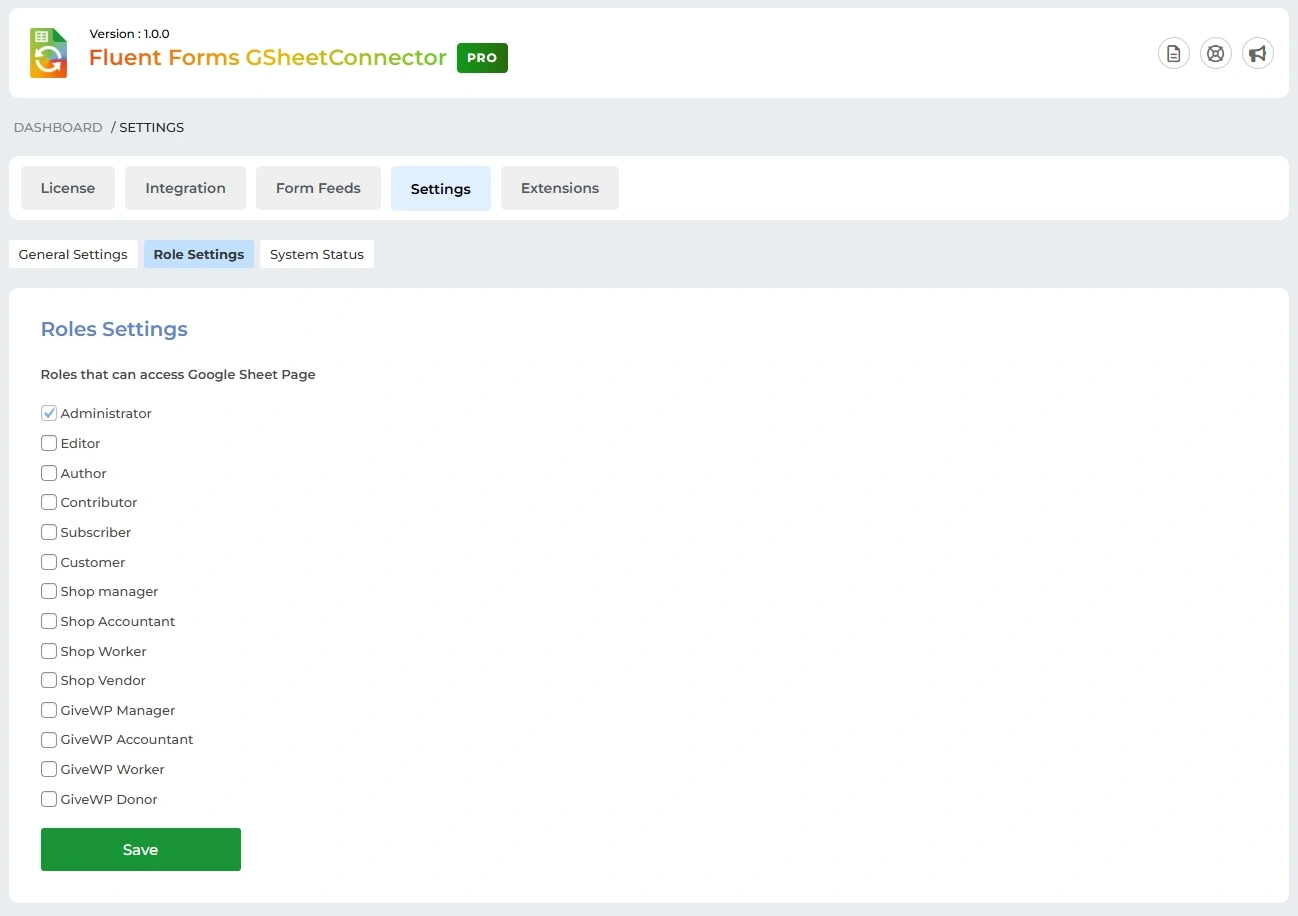Enable the Editor role checkbox
This screenshot has height=916, width=1298.
click(49, 443)
